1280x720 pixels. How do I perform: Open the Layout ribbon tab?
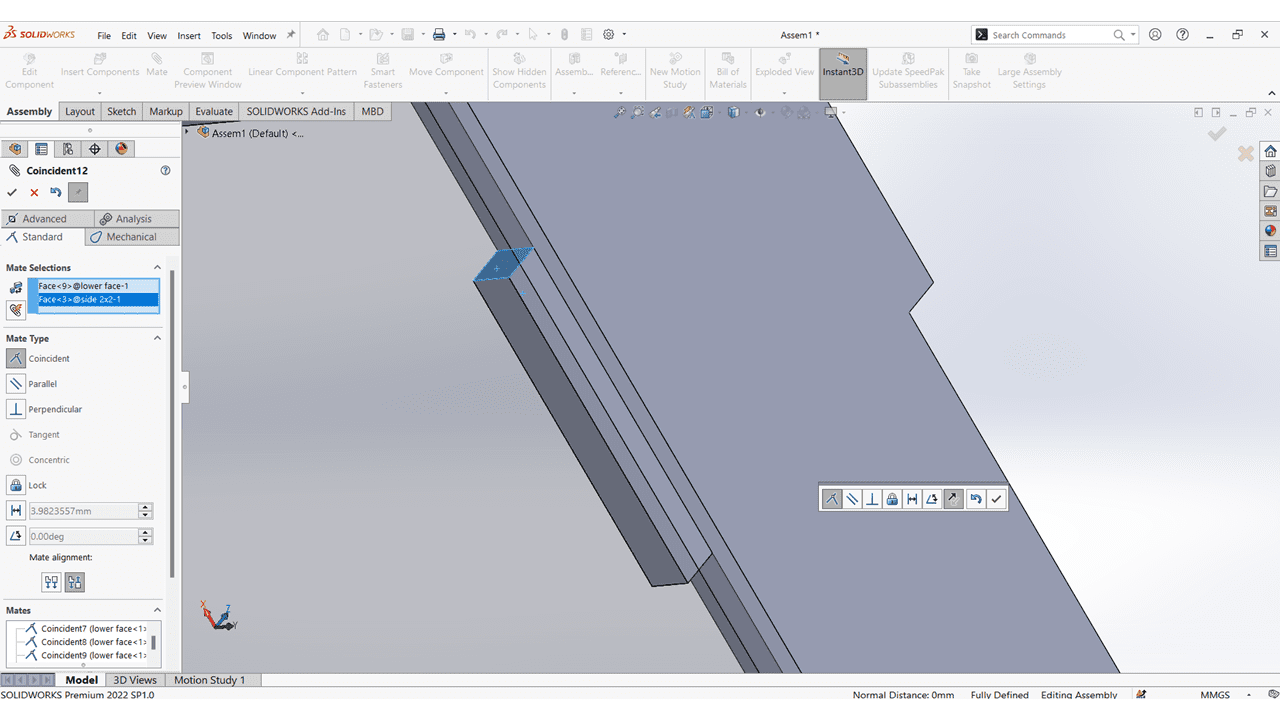pyautogui.click(x=80, y=111)
